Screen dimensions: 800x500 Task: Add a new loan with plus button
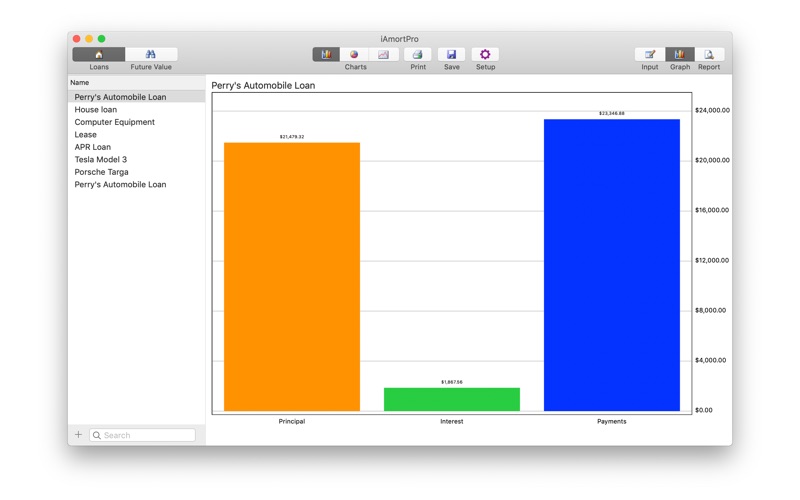click(x=78, y=434)
